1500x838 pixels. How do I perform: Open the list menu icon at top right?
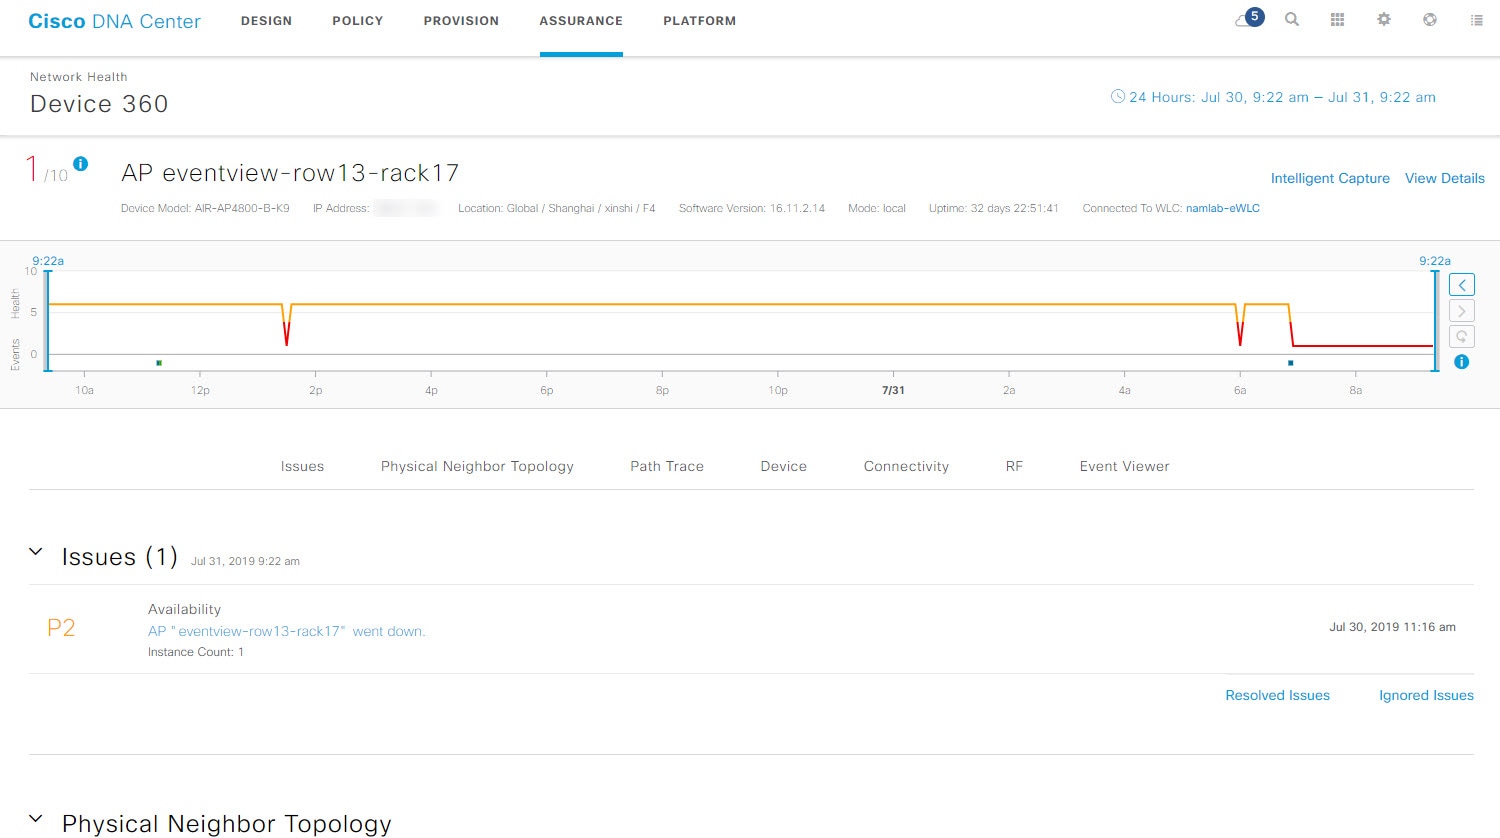1476,20
